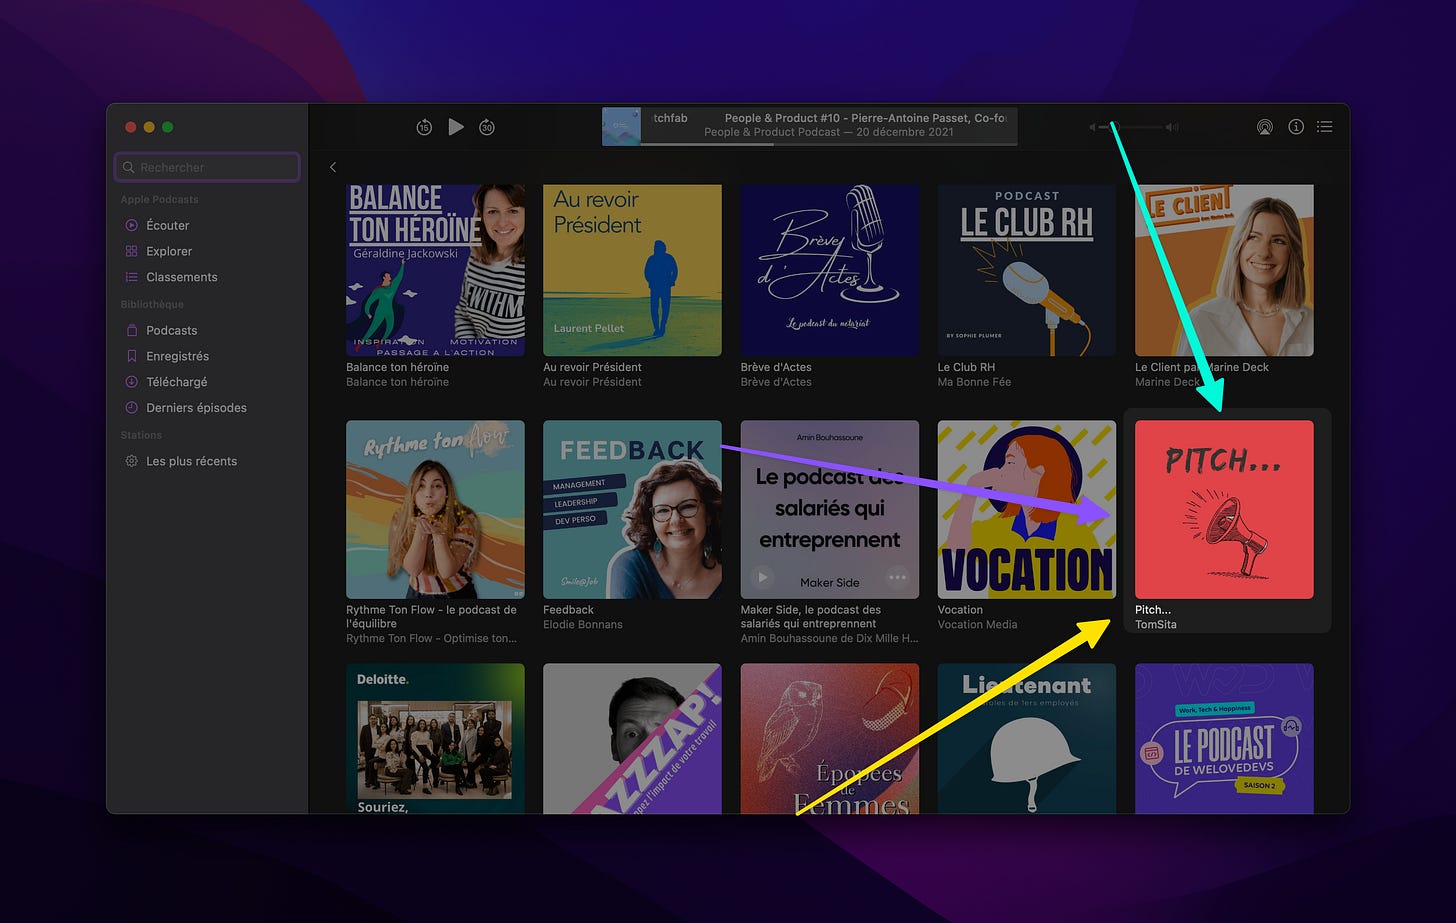The height and width of the screenshot is (923, 1456).
Task: Open Deloitte podcast artwork
Action: [x=435, y=738]
